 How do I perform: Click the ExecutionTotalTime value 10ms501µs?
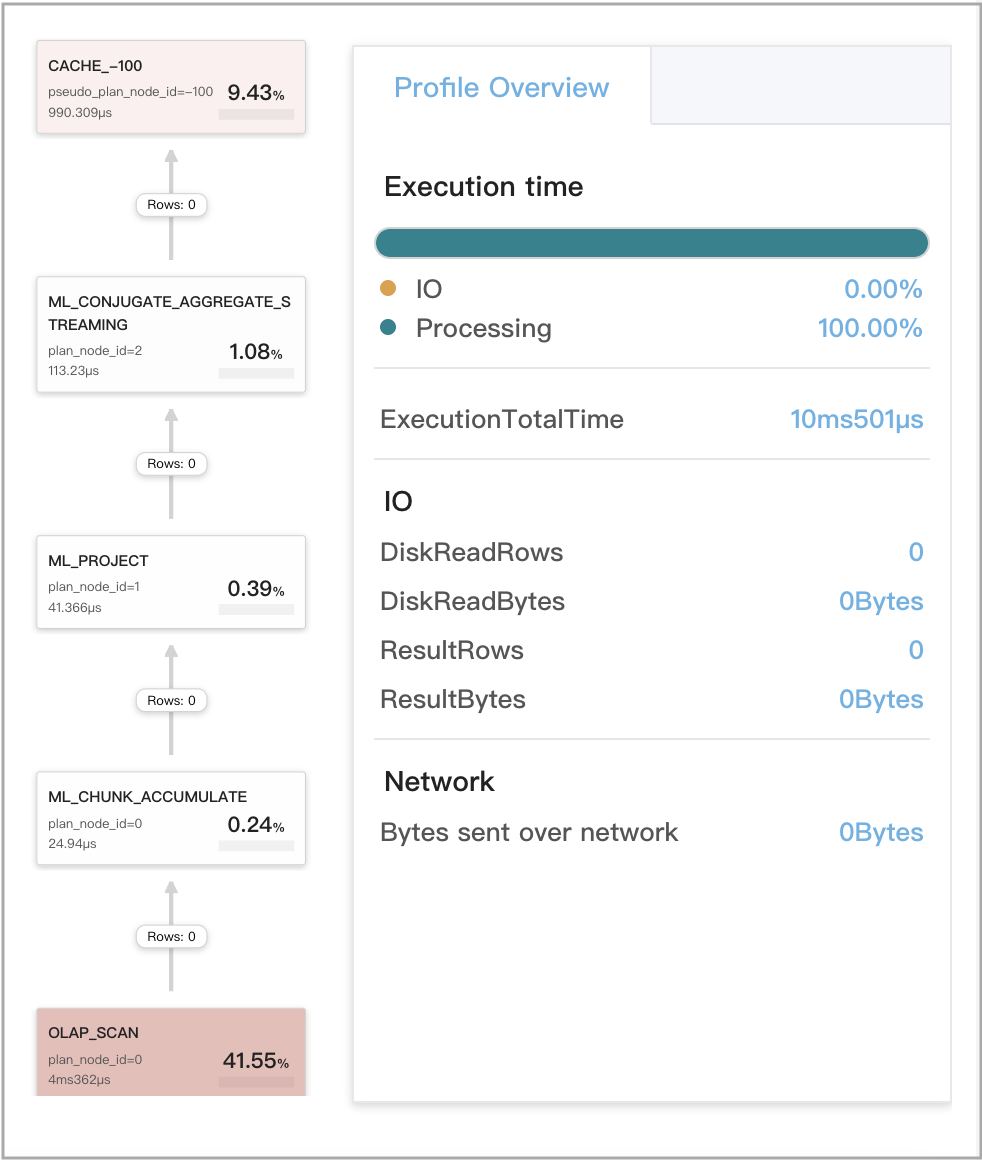tap(857, 419)
